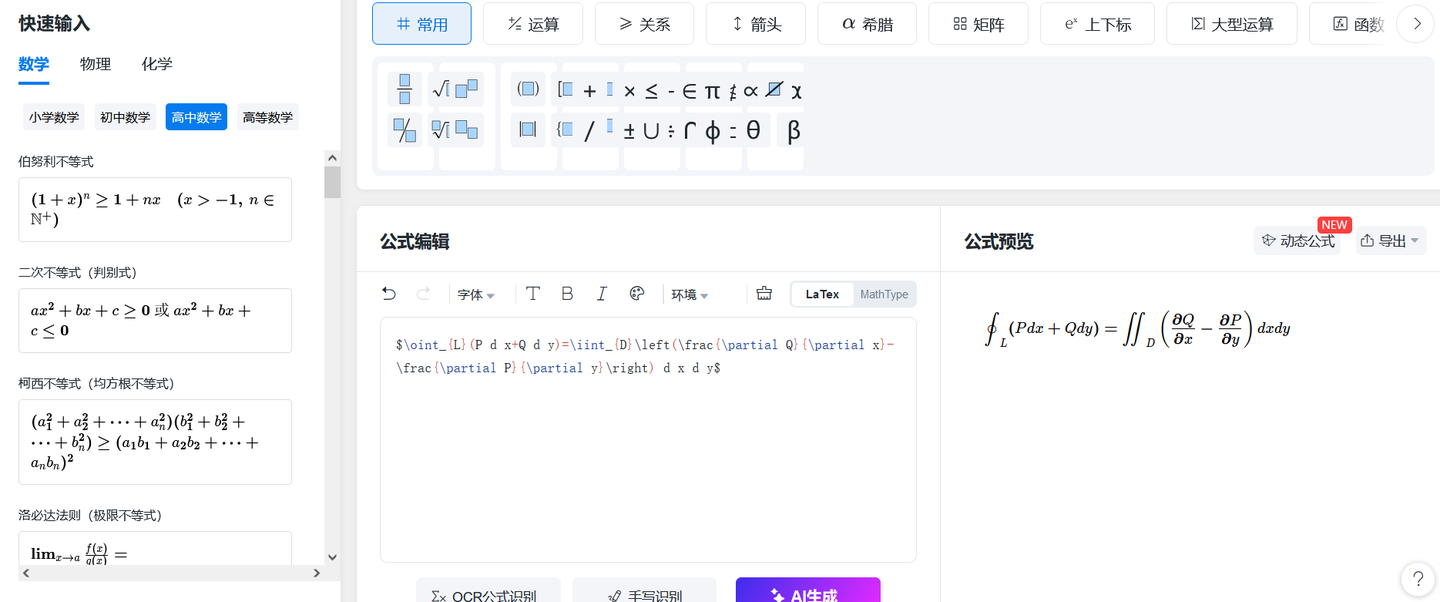Choose the 初中数学 level filter

pyautogui.click(x=125, y=117)
